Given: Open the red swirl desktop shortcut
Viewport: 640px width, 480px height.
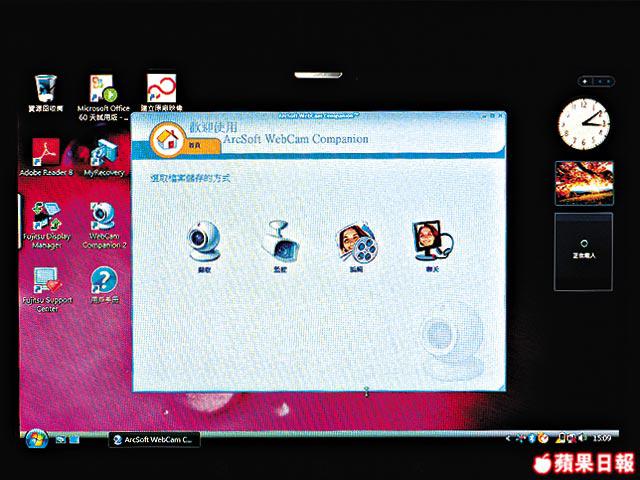Looking at the screenshot, I should tap(161, 88).
